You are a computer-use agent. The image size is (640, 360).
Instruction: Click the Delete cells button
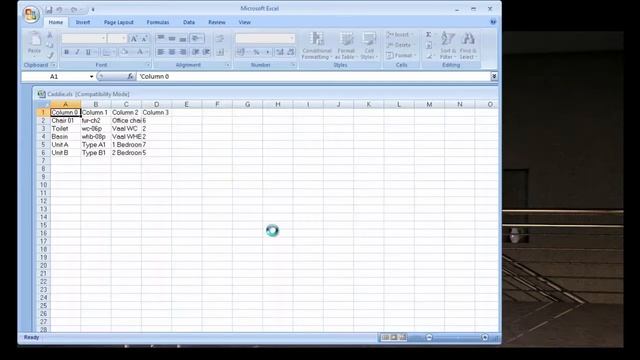[400, 45]
